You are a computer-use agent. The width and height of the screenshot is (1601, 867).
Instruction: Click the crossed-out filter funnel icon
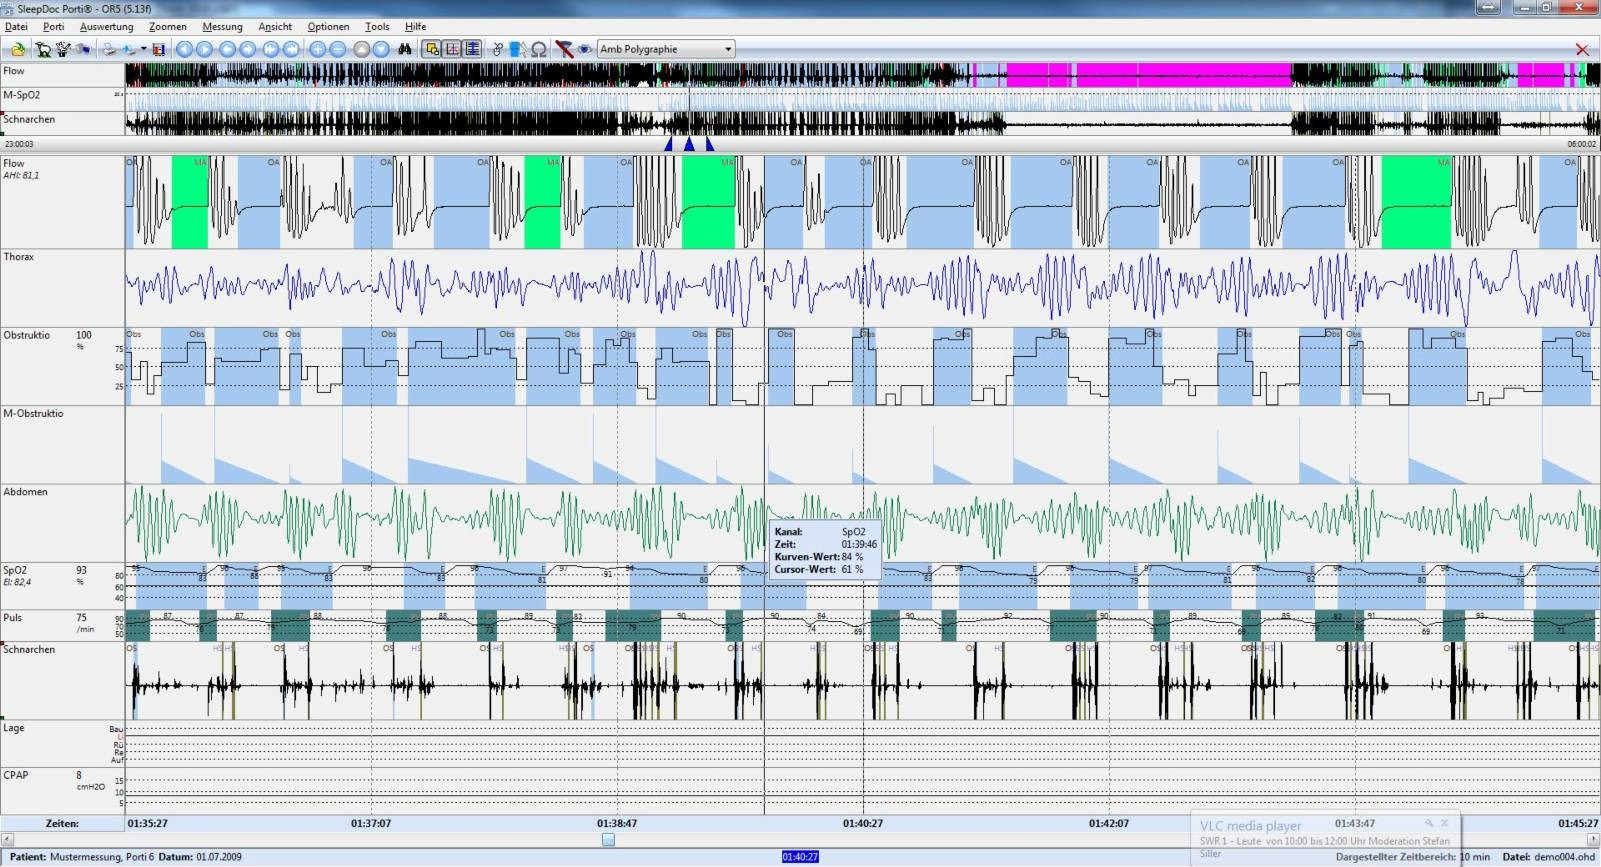[x=564, y=49]
